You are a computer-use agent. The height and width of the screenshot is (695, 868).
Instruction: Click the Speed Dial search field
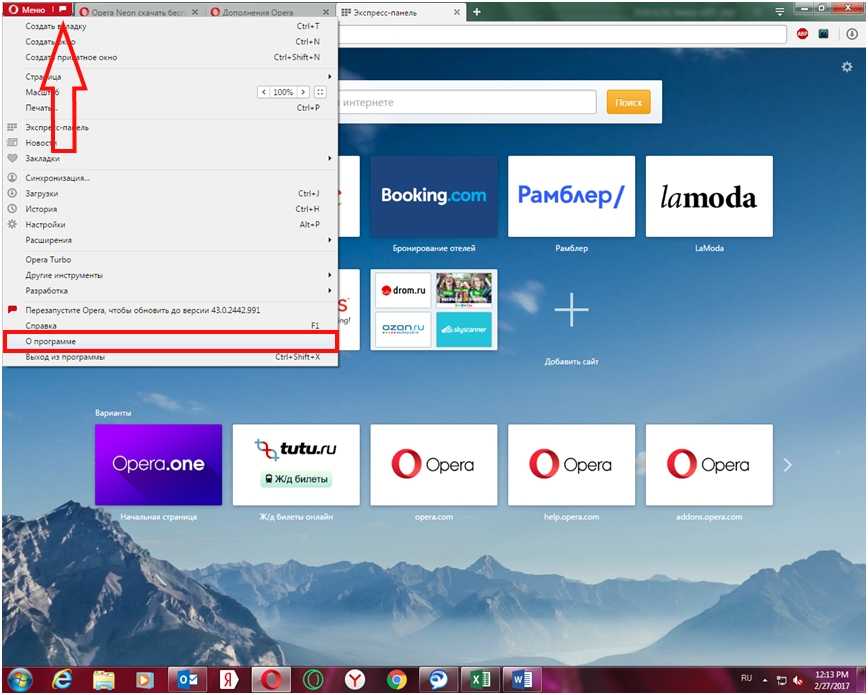click(x=468, y=102)
